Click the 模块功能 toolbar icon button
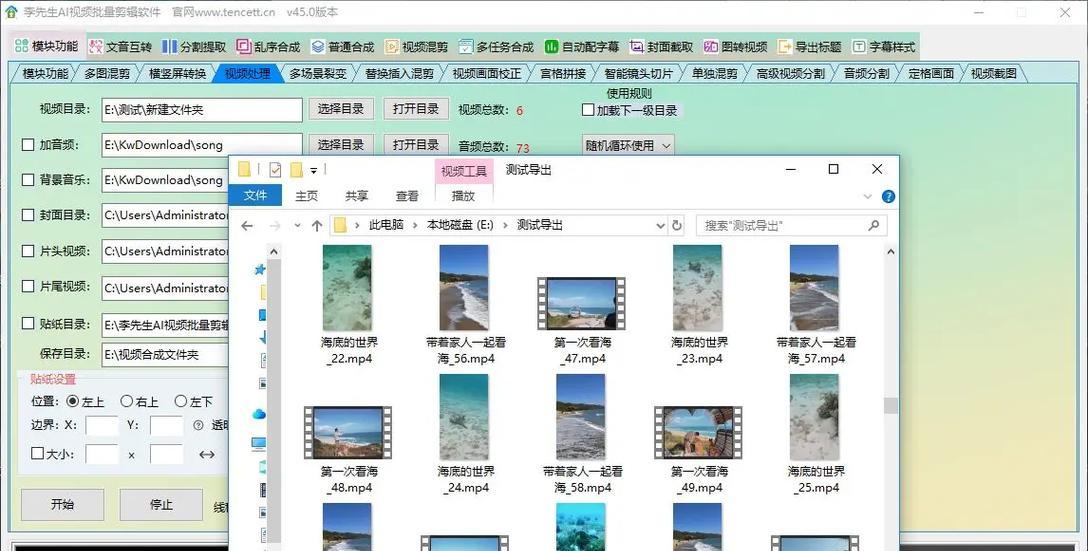Viewport: 1088px width, 551px height. [x=46, y=46]
